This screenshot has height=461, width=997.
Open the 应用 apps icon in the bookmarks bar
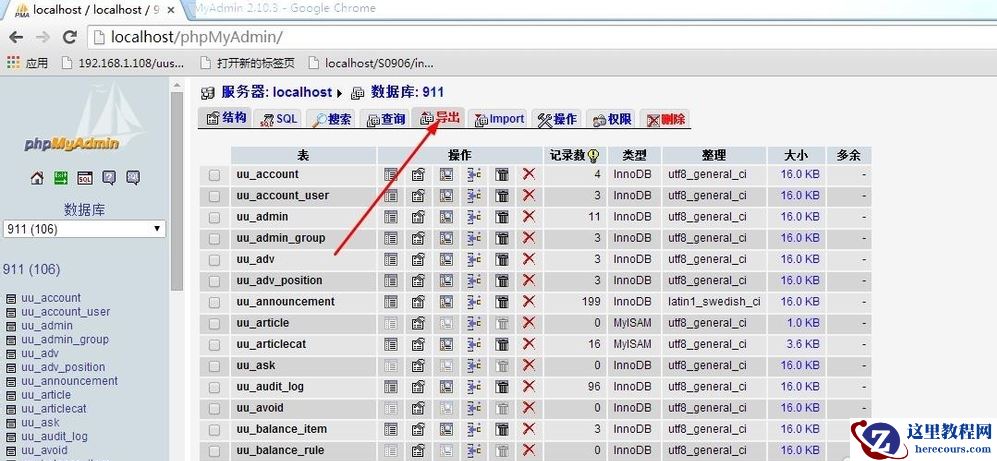[27, 63]
